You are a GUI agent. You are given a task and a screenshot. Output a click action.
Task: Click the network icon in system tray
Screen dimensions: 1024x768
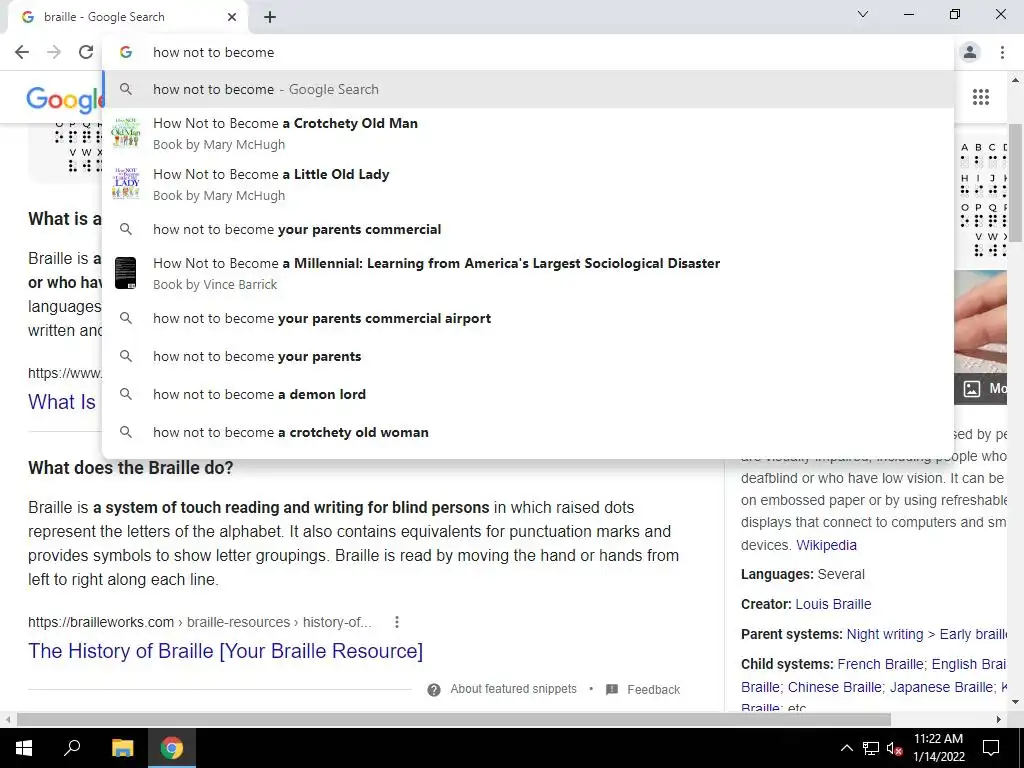pos(871,748)
